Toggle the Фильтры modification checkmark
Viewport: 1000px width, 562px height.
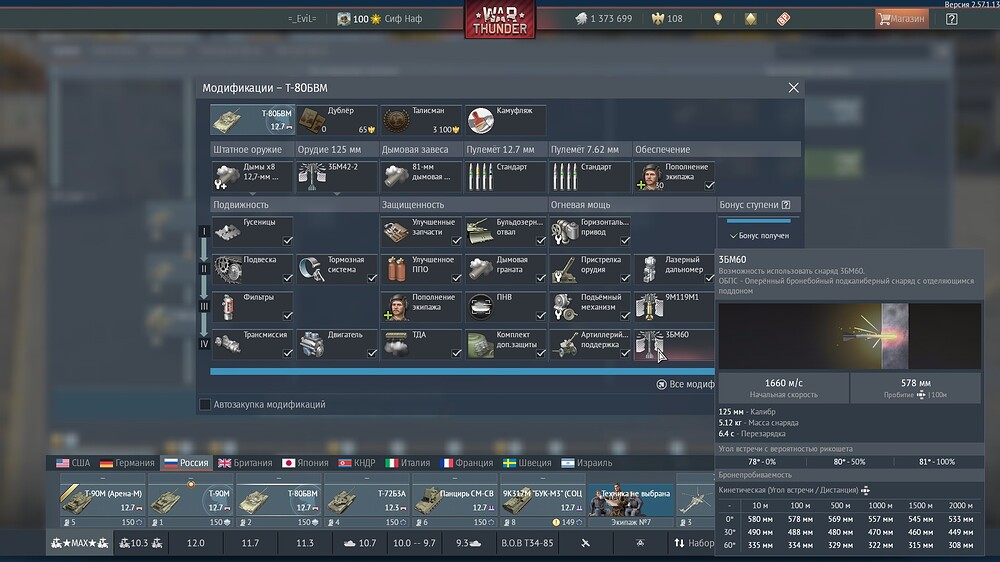coord(288,315)
